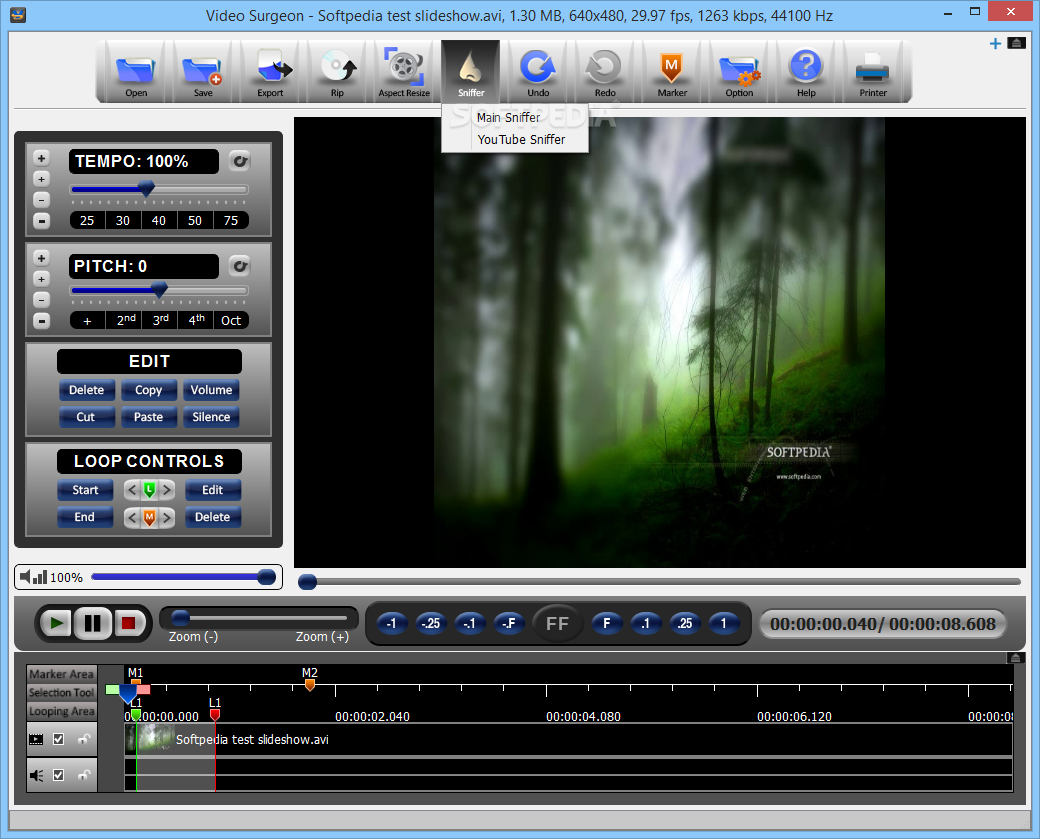
Task: Set tempo preset to 50
Action: (194, 220)
